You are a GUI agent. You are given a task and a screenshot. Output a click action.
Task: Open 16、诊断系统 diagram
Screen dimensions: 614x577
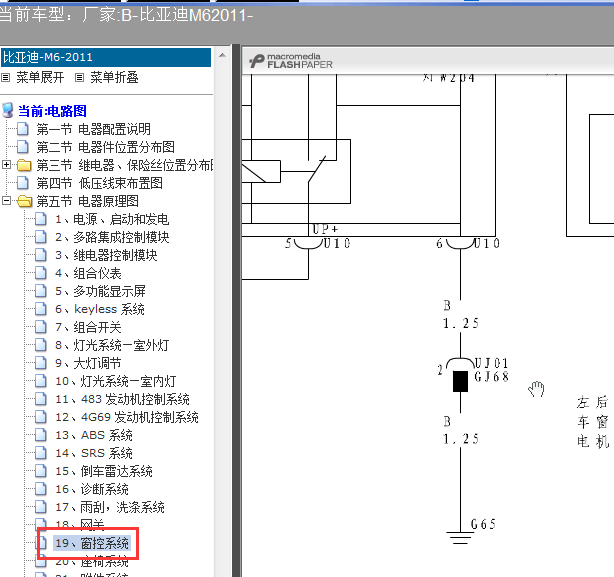pyautogui.click(x=92, y=489)
